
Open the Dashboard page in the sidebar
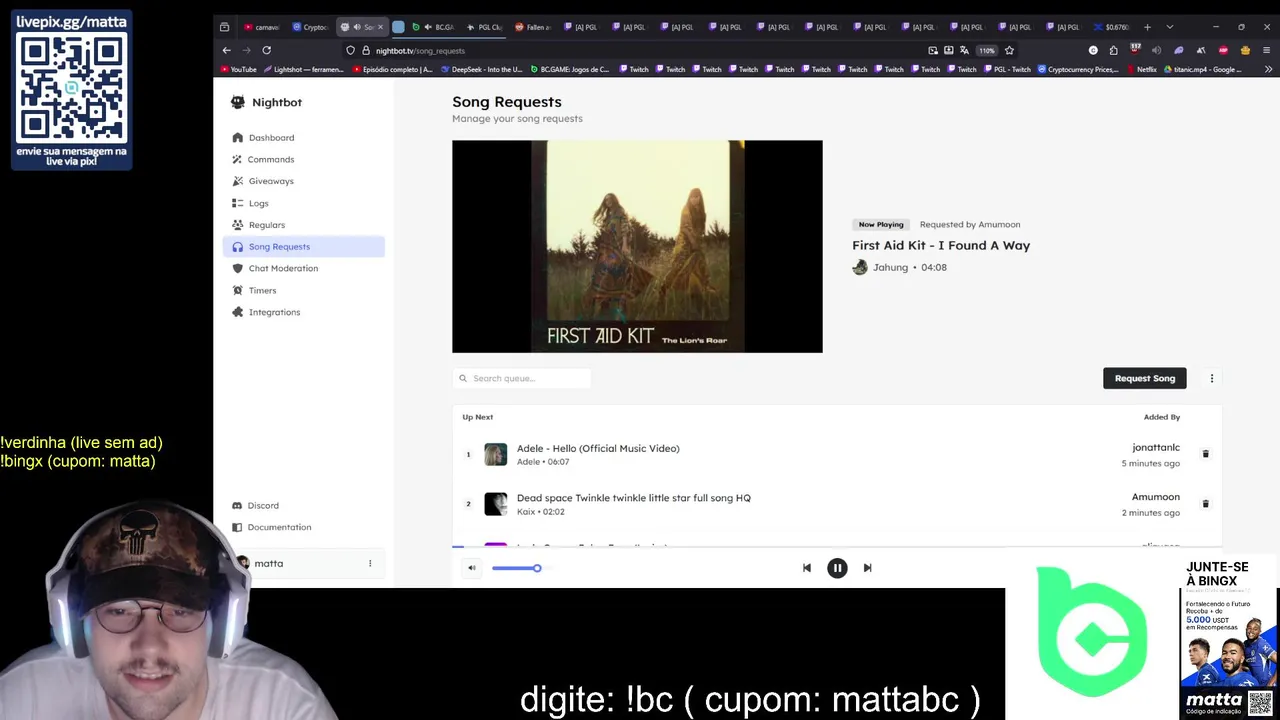[303, 137]
